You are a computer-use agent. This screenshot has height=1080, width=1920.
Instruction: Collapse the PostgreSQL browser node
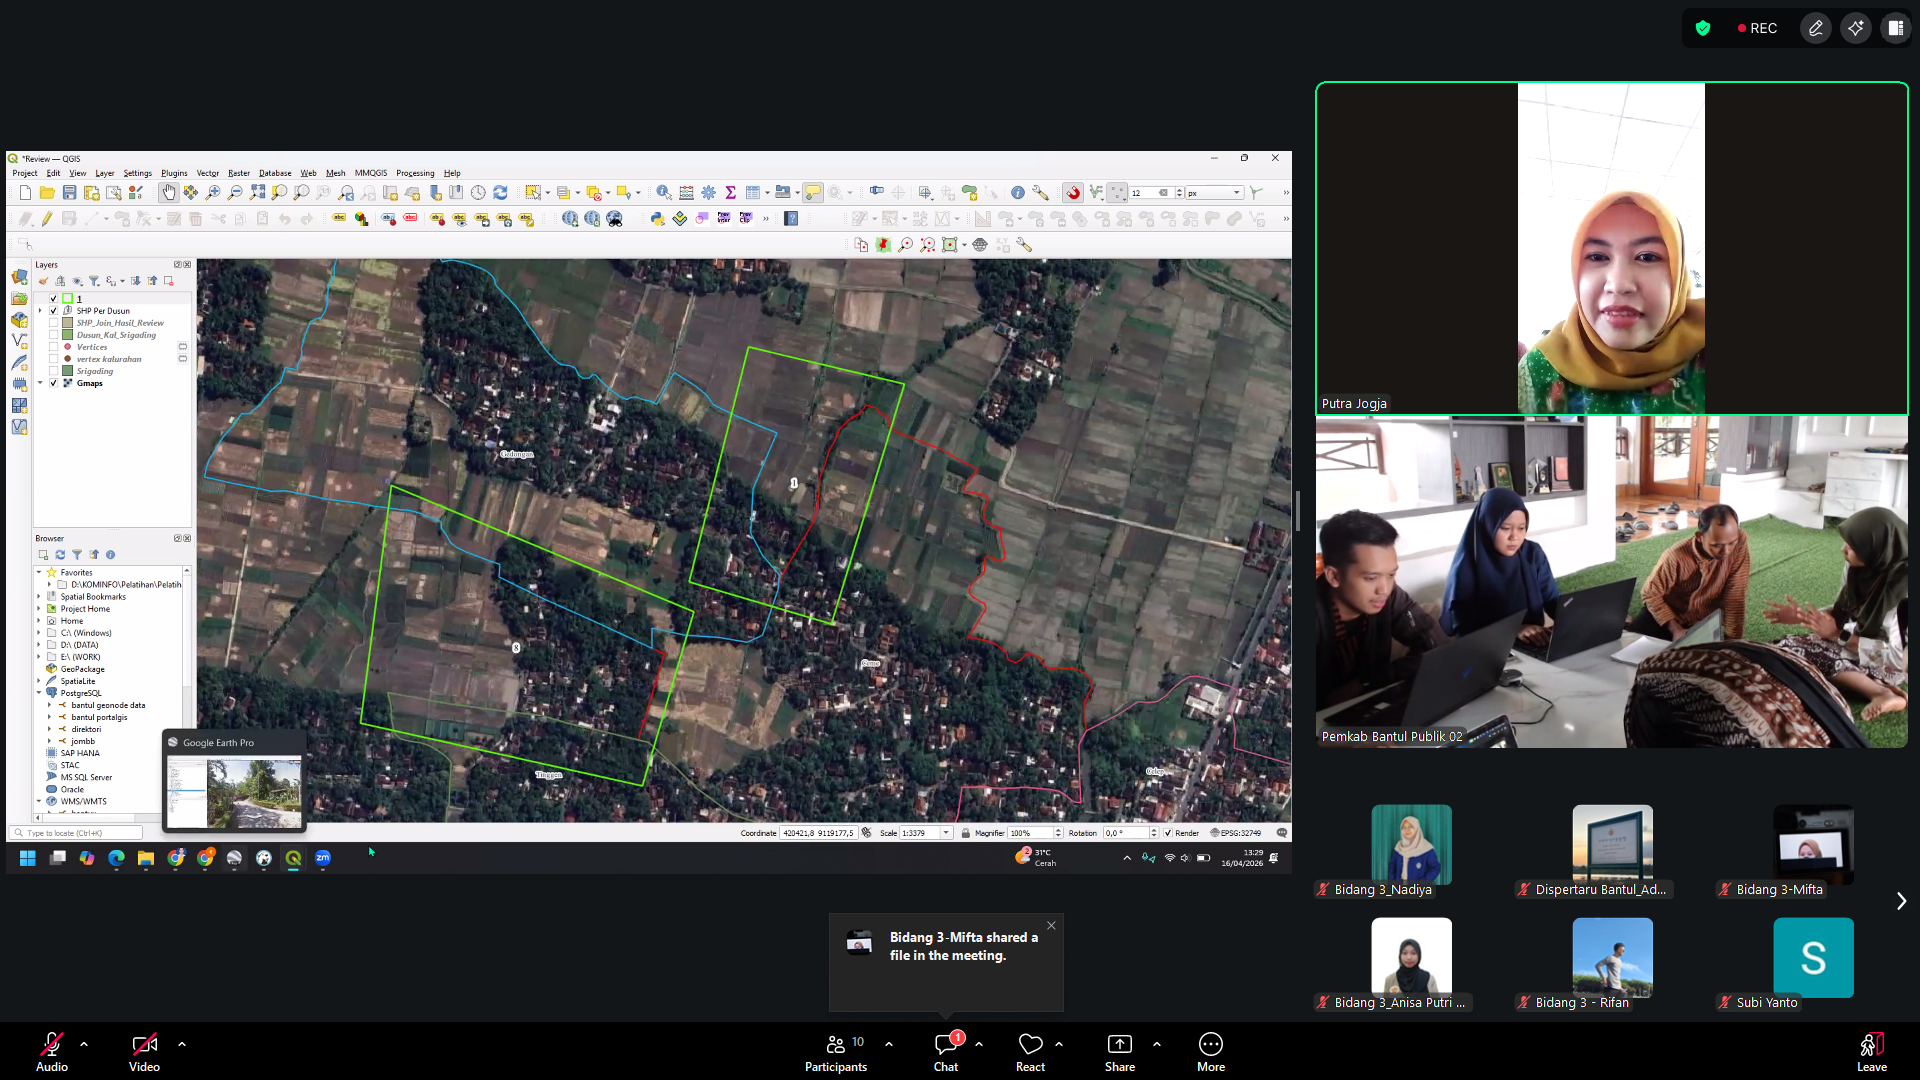tap(40, 693)
